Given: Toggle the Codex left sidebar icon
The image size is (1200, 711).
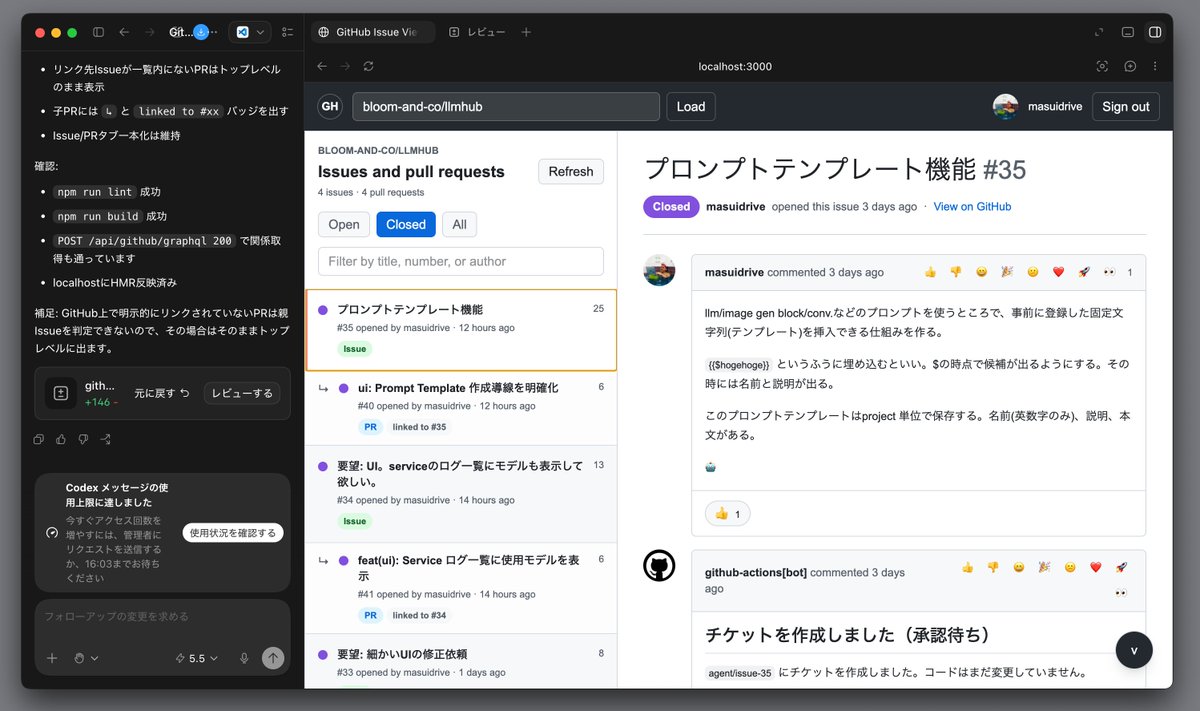Looking at the screenshot, I should 98,32.
